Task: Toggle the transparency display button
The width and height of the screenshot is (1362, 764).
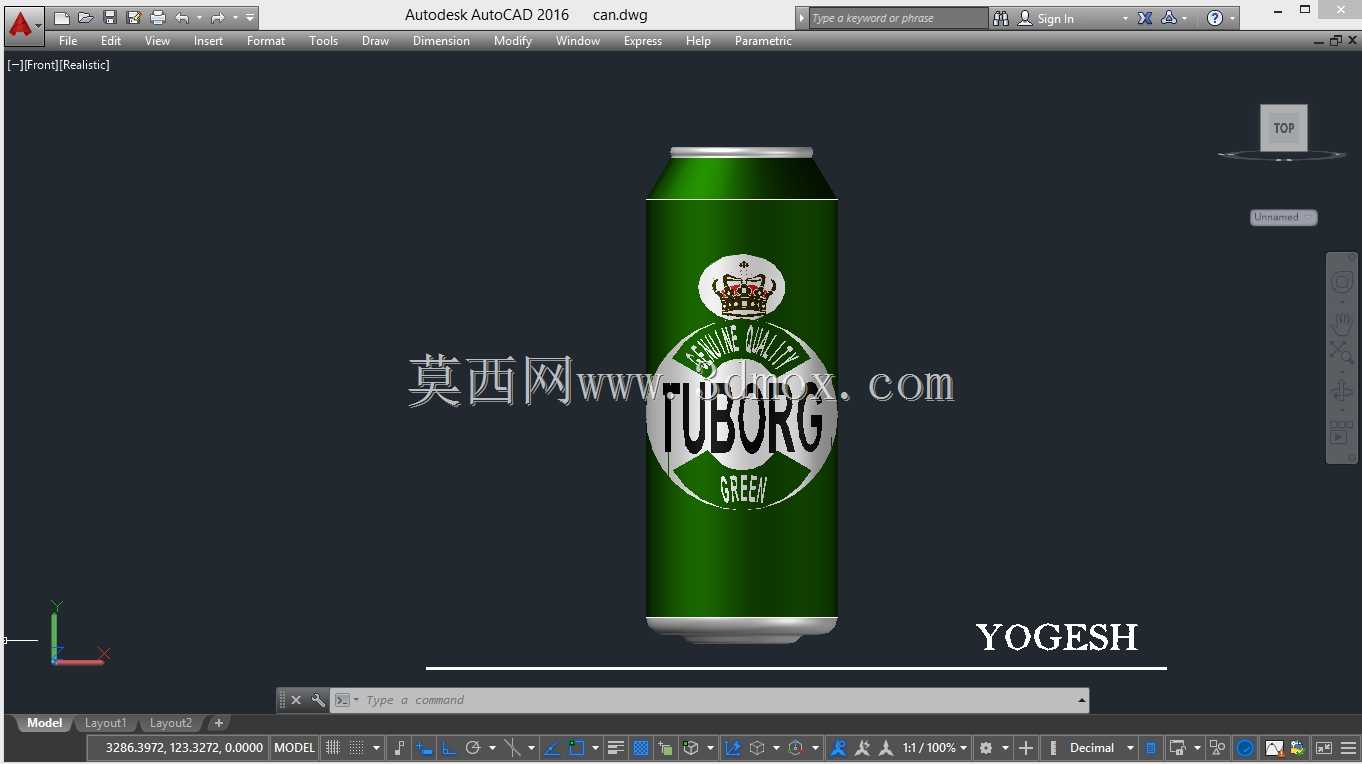Action: [641, 747]
